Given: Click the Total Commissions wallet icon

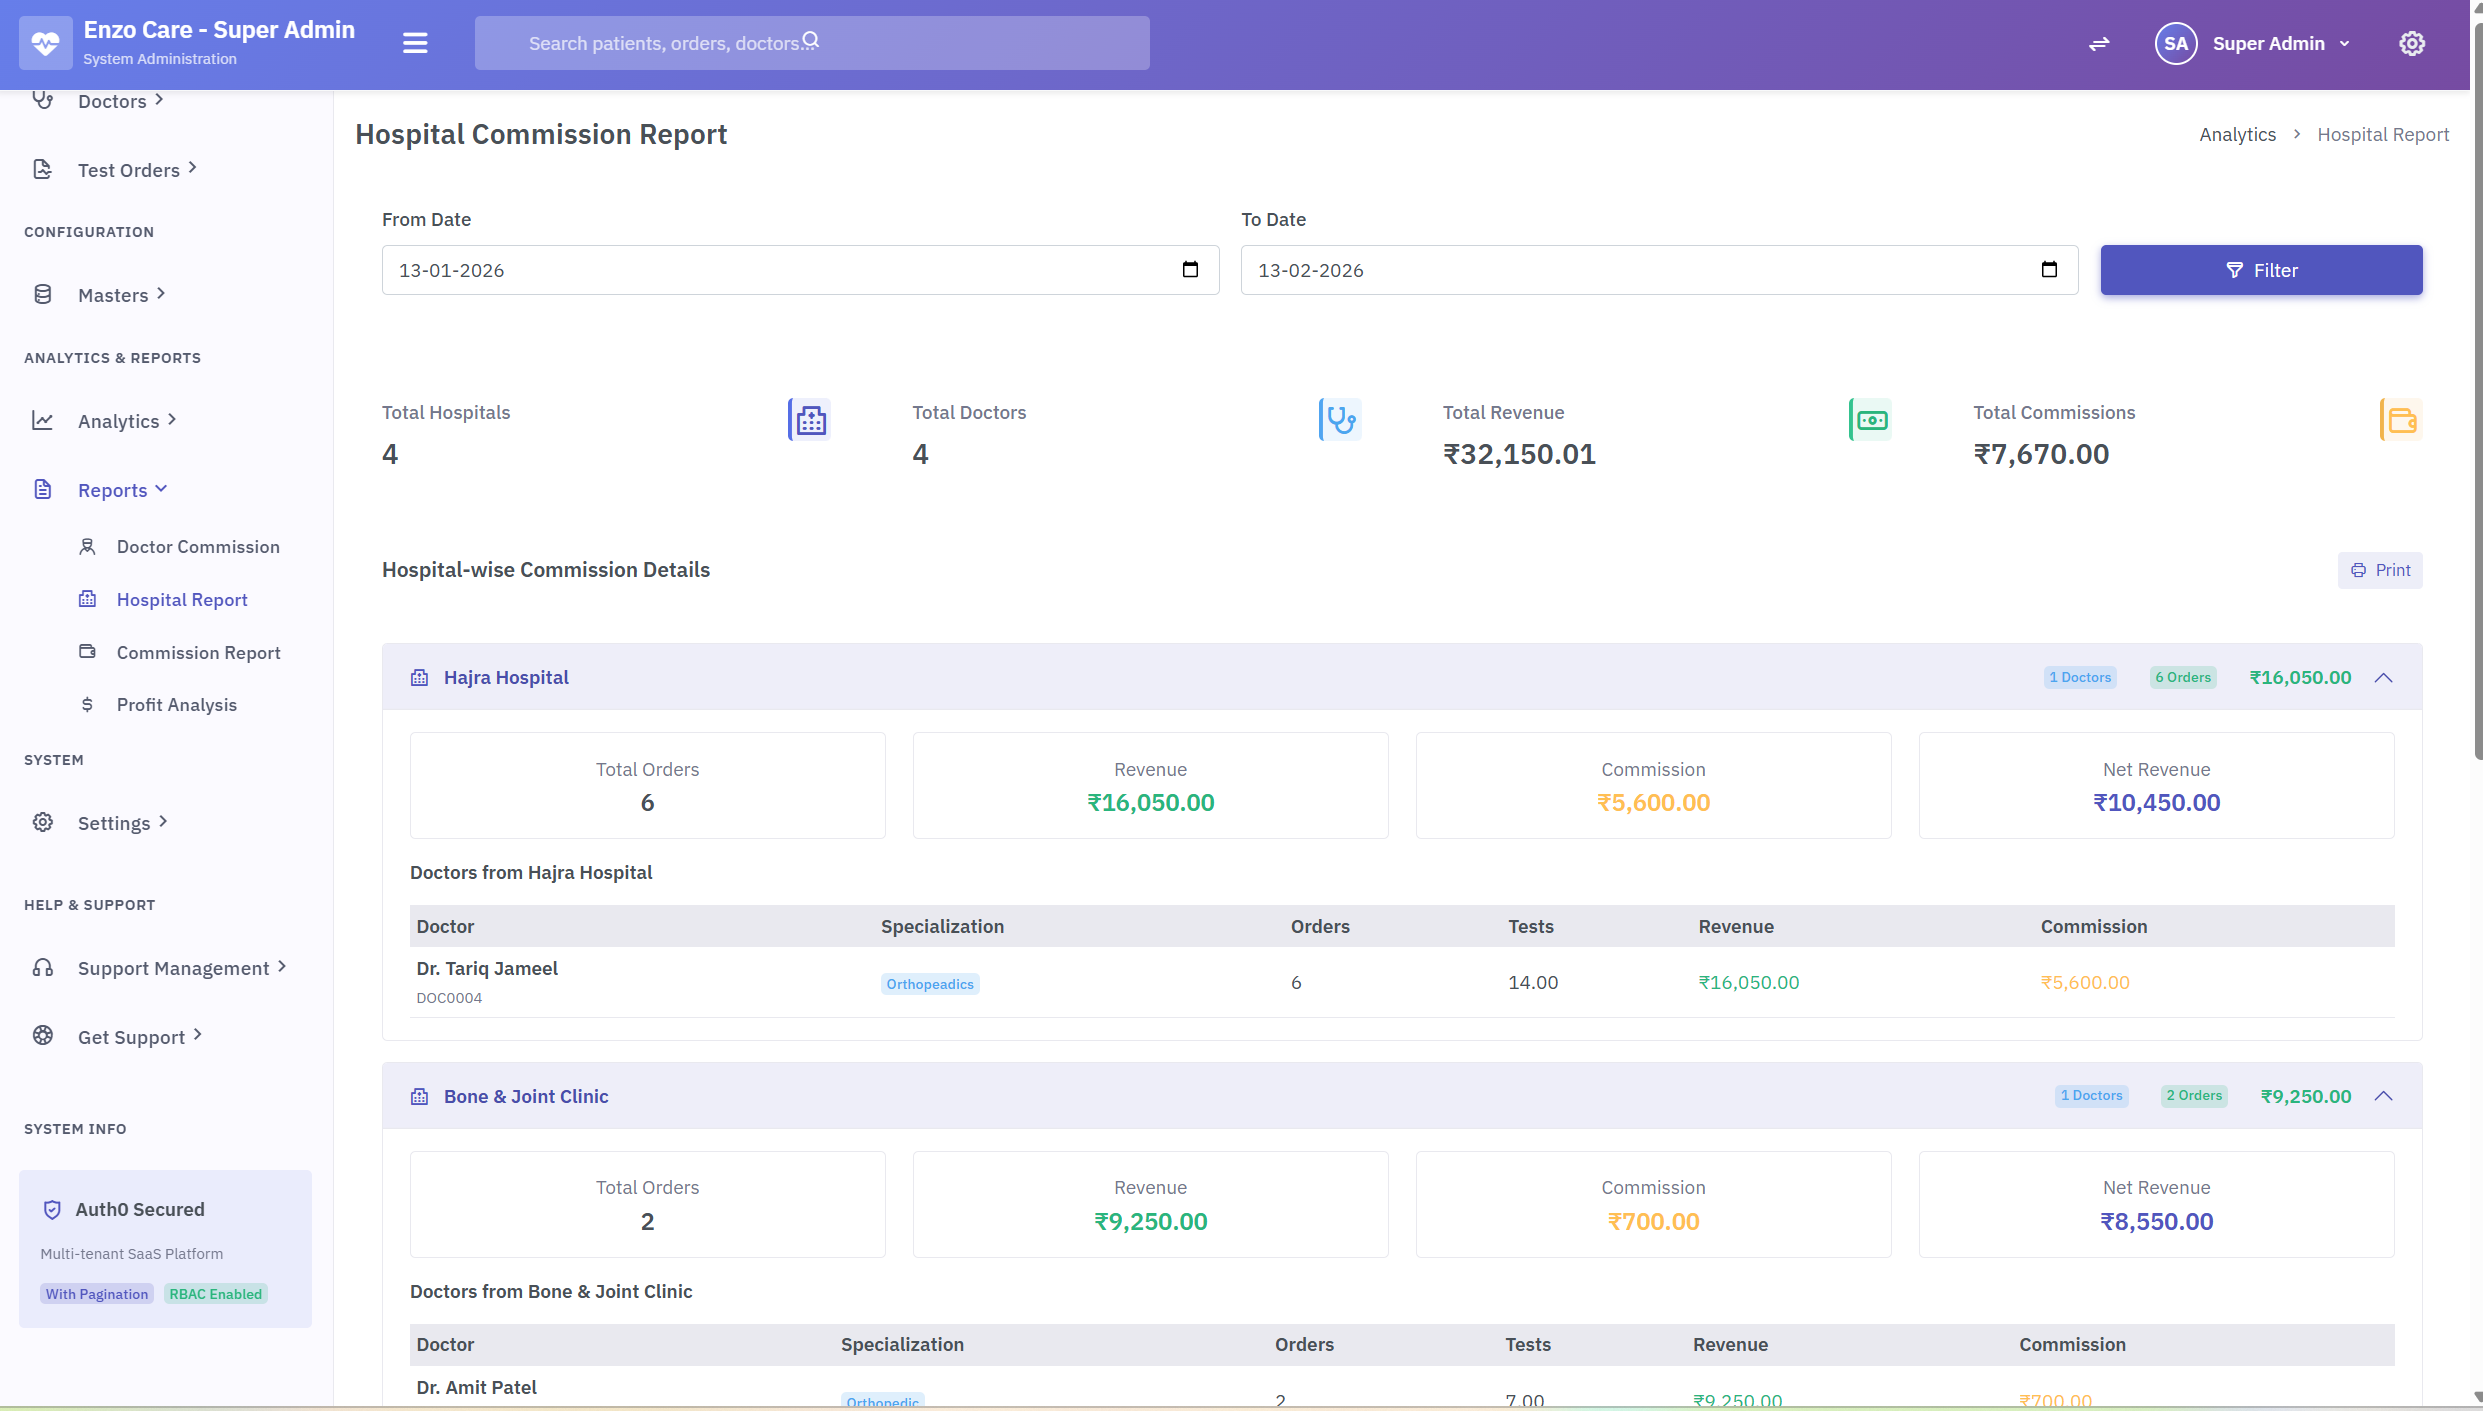Looking at the screenshot, I should (2400, 420).
